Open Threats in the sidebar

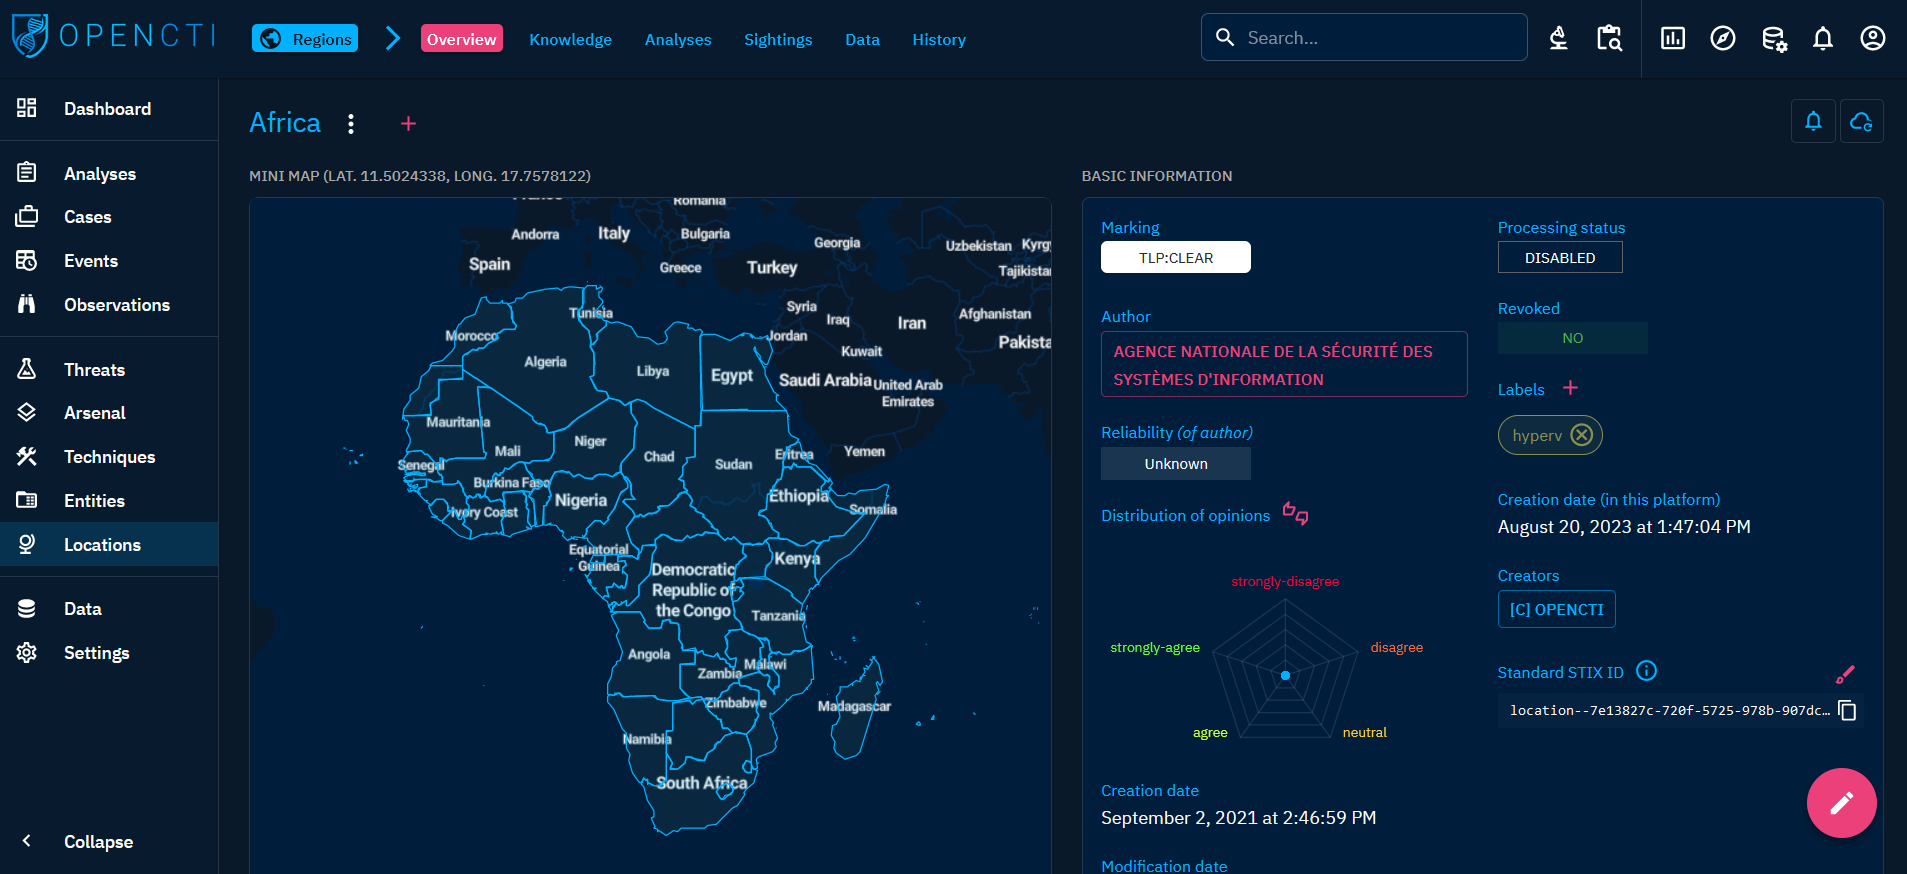pos(94,370)
